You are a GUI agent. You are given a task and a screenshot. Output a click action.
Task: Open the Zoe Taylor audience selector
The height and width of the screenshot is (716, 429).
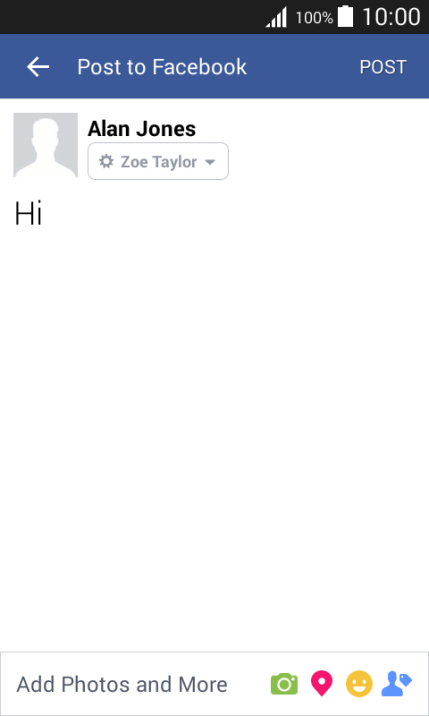click(158, 161)
